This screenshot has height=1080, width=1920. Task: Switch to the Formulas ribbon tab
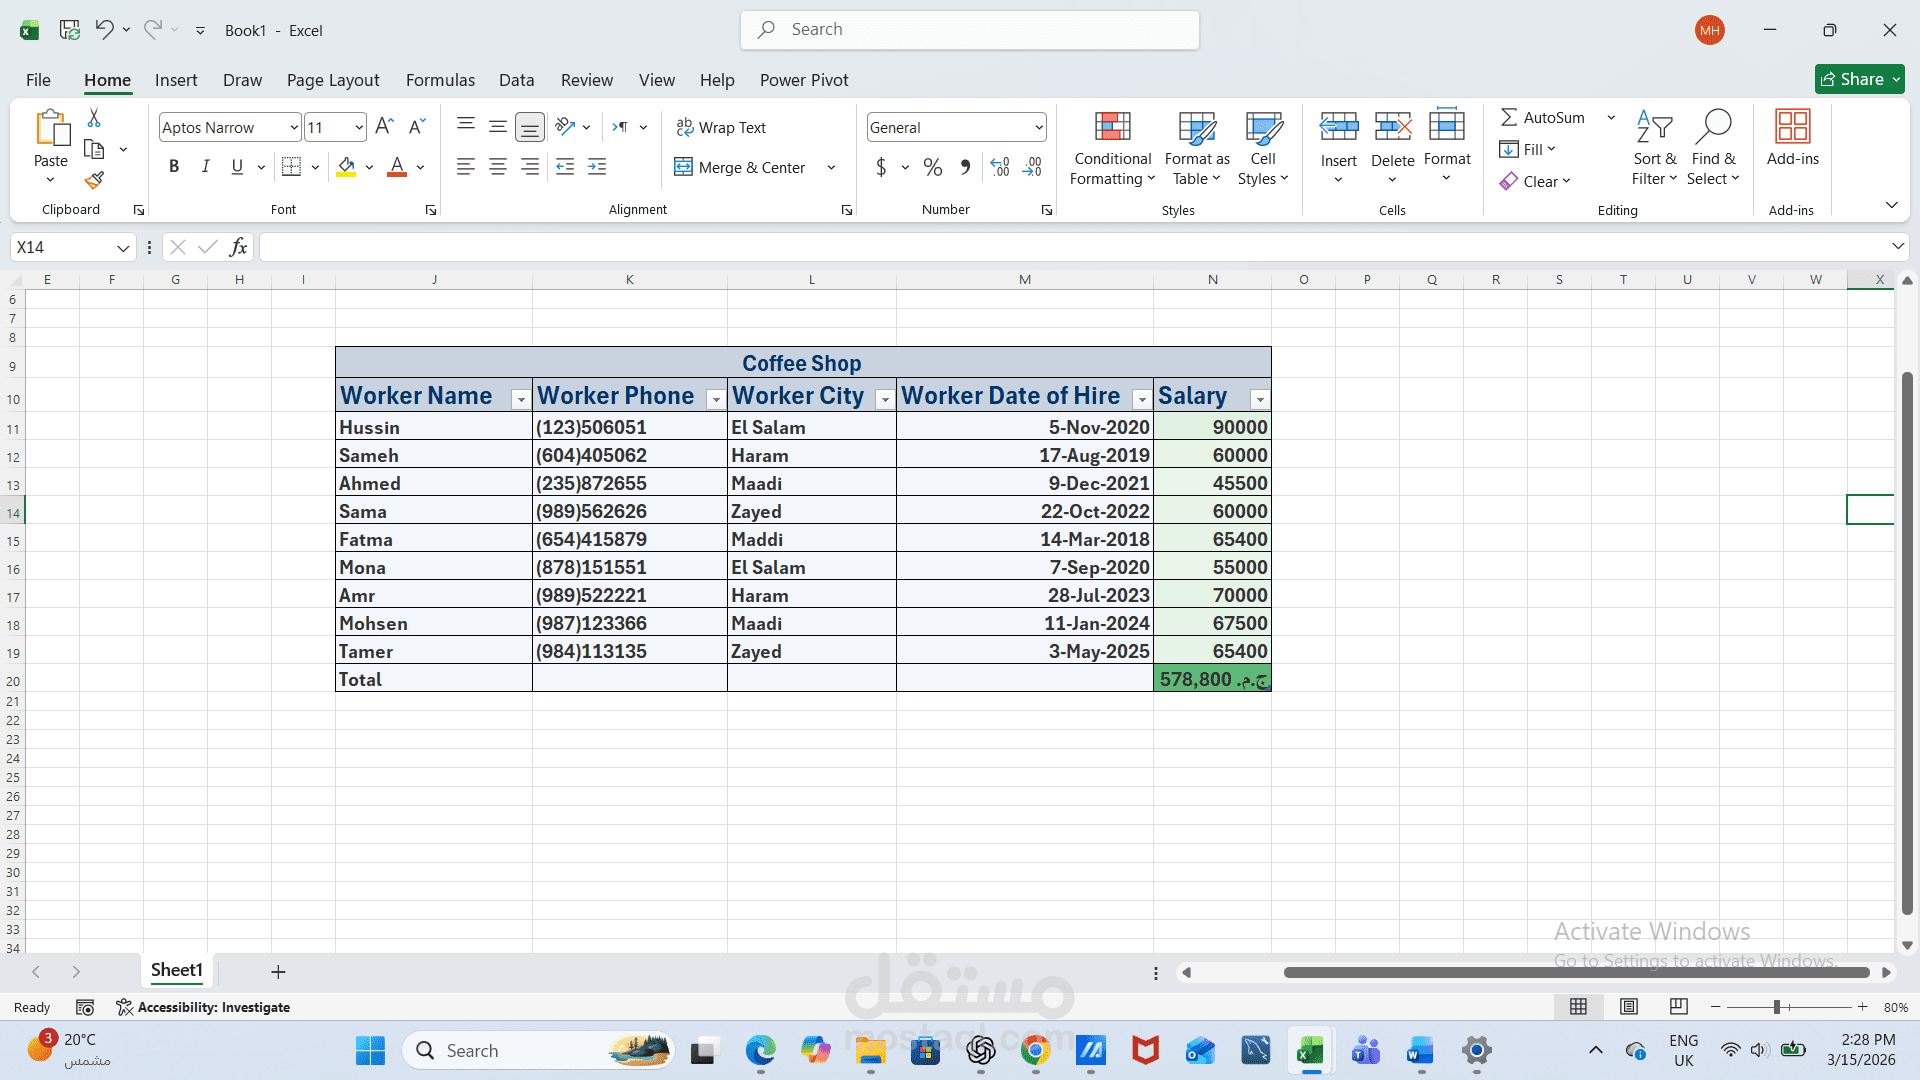pyautogui.click(x=440, y=80)
